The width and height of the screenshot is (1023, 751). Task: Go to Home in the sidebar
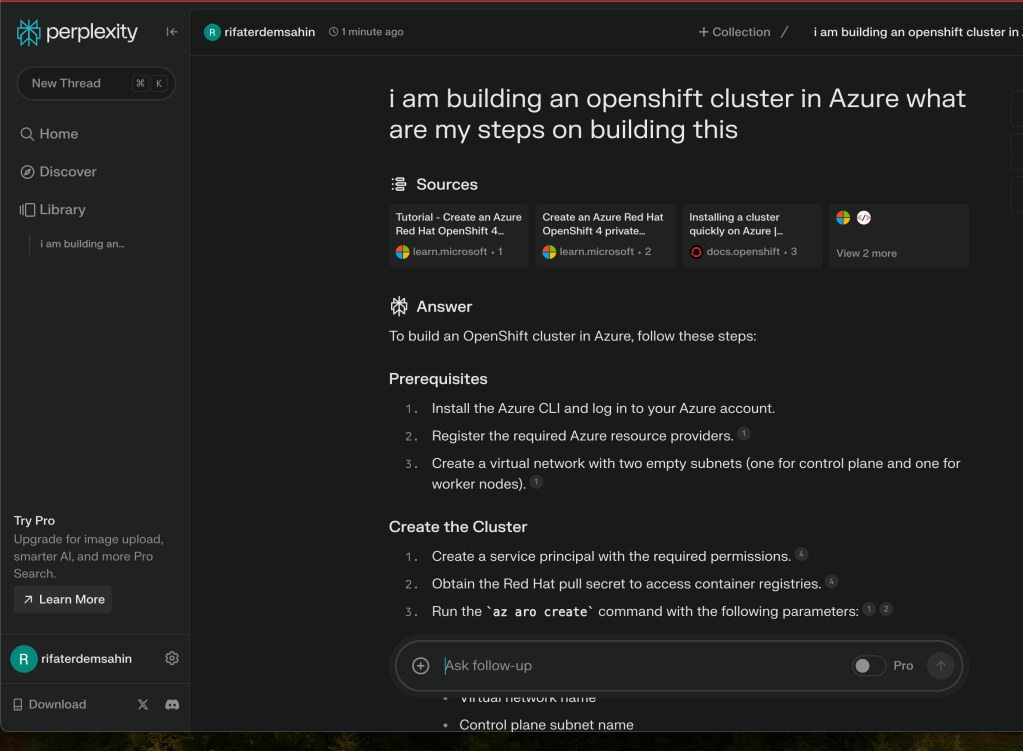(49, 134)
